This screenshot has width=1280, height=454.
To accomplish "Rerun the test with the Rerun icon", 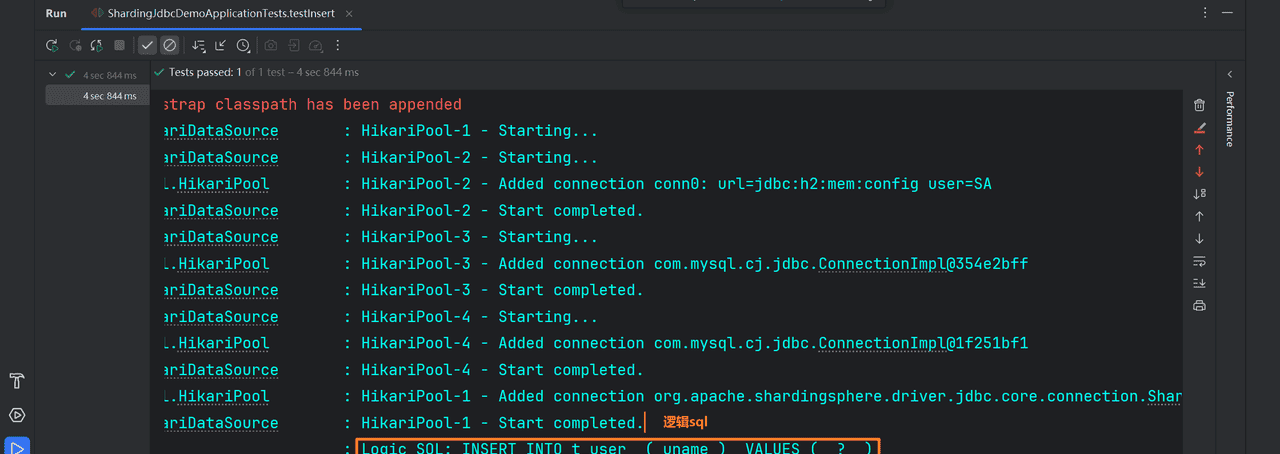I will point(52,46).
